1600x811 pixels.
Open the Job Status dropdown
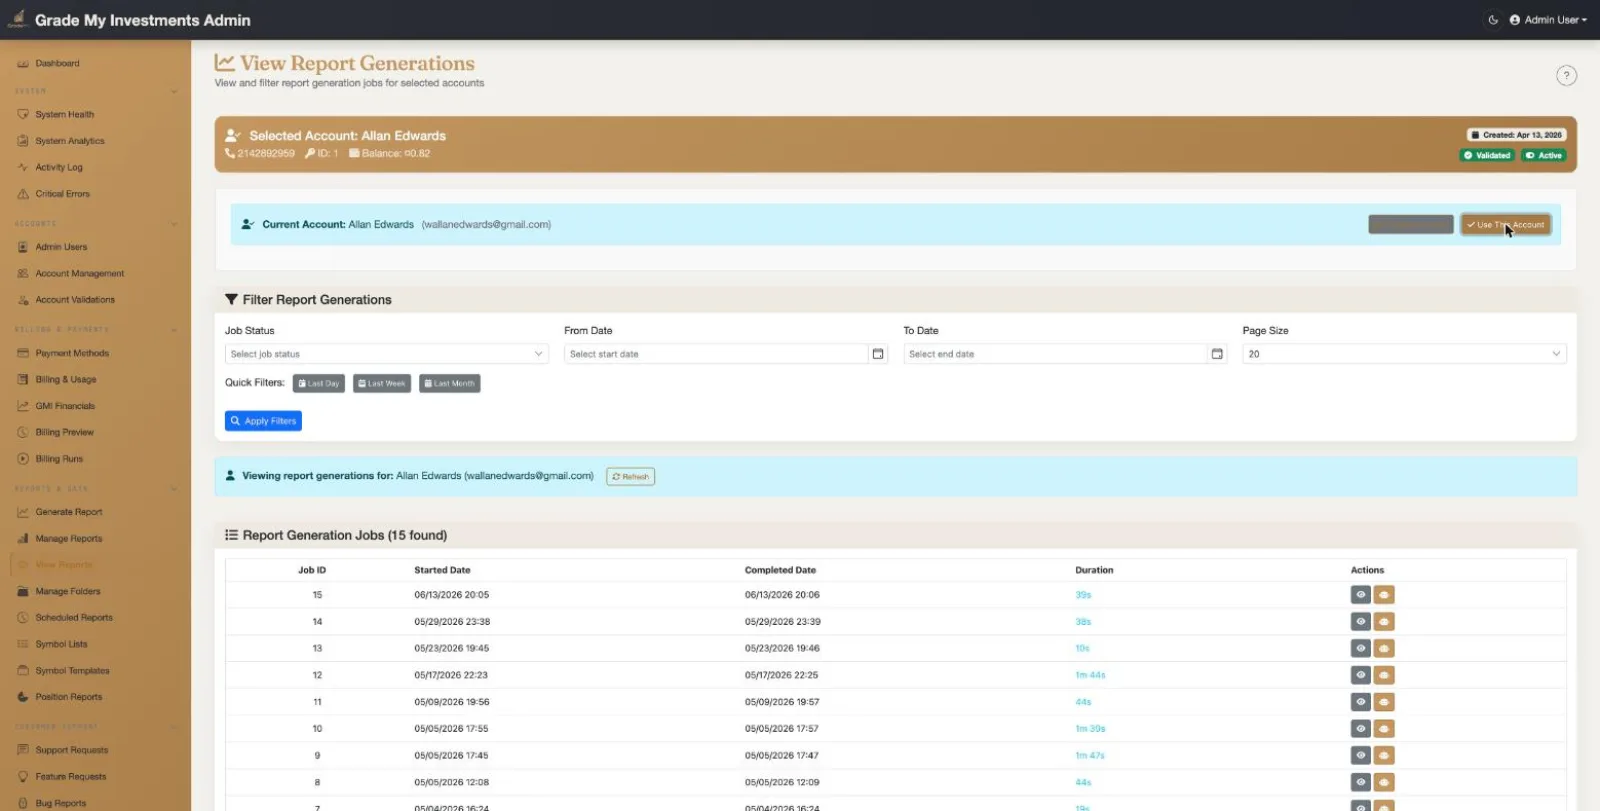tap(387, 354)
